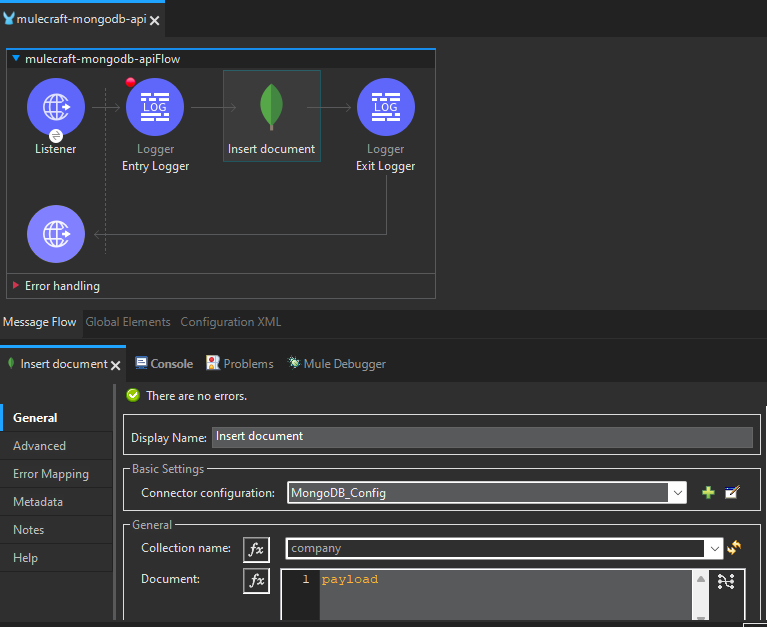Click the Display Name text field
Image resolution: width=767 pixels, height=627 pixels.
pyautogui.click(x=481, y=437)
